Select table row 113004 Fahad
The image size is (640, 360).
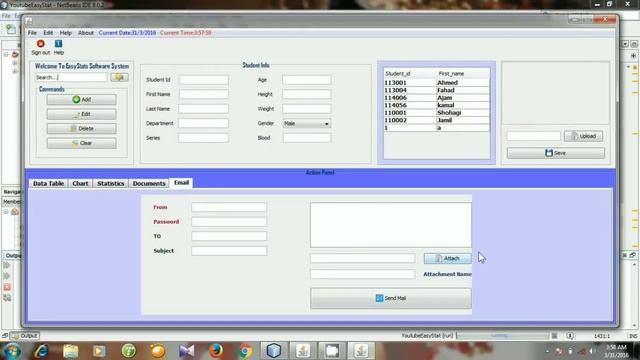point(436,90)
